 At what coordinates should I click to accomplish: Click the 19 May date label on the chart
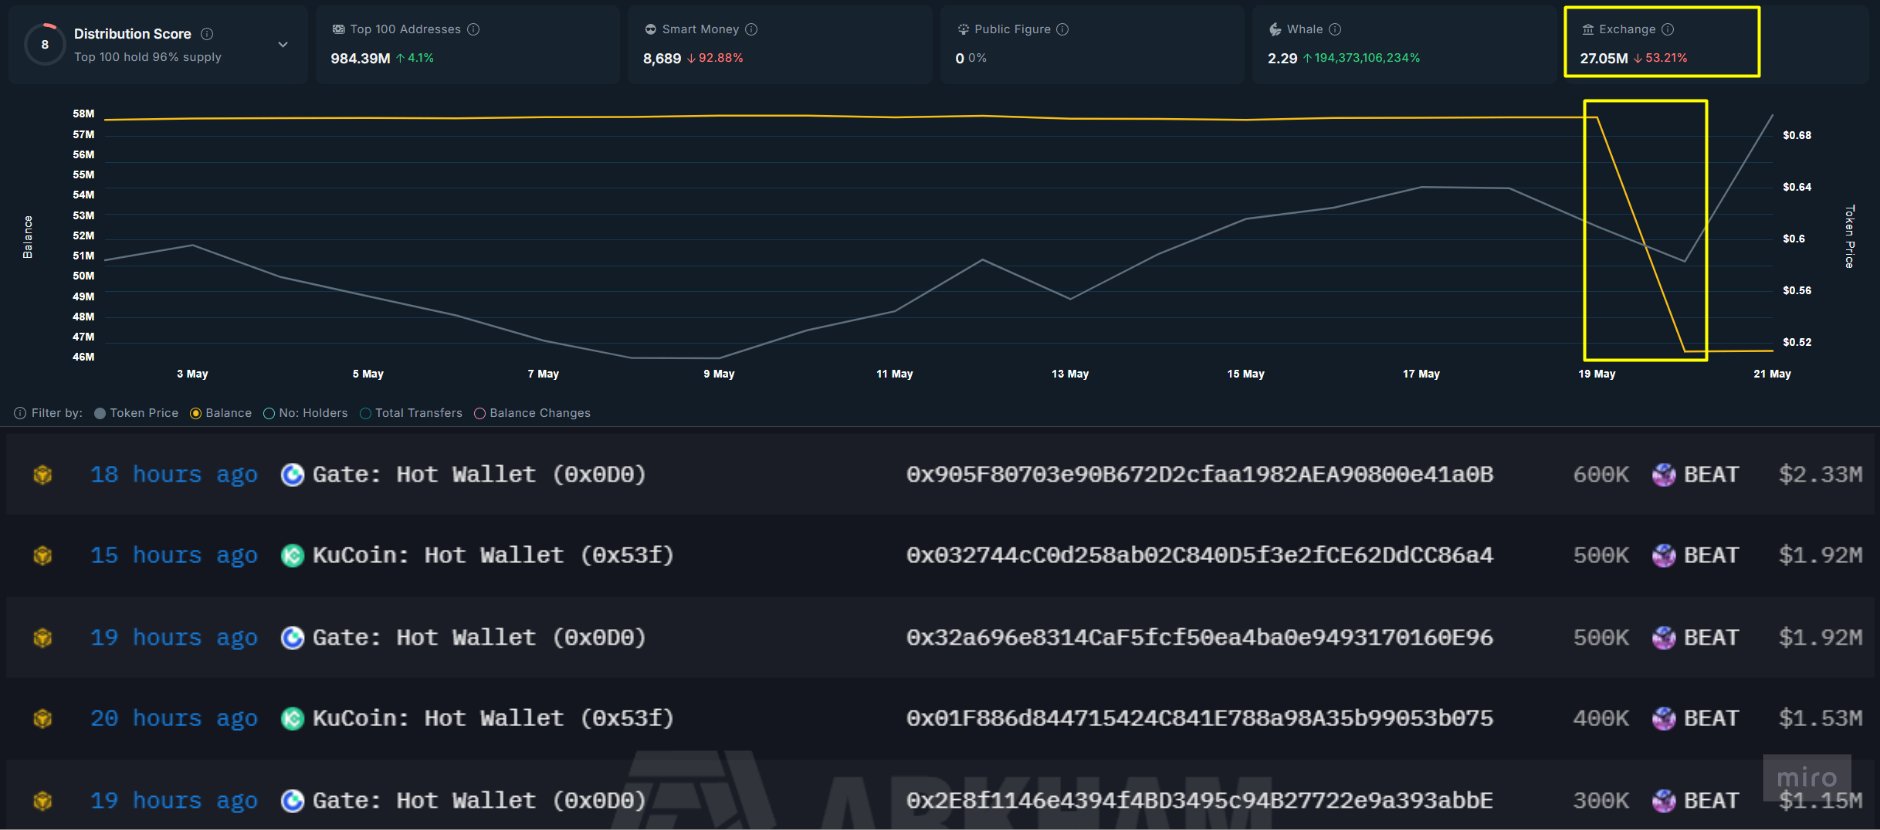[1597, 374]
